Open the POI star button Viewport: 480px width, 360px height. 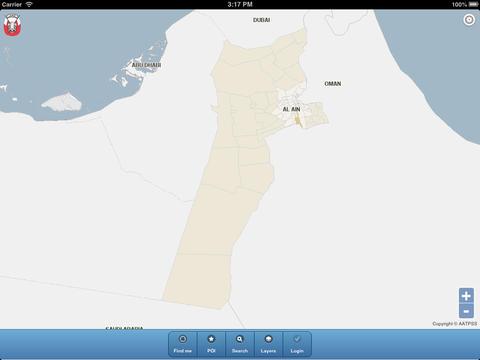(x=211, y=344)
